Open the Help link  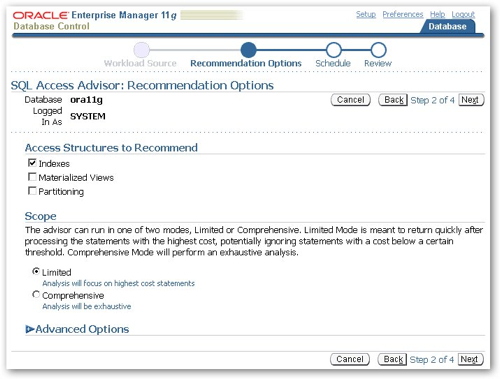(437, 14)
